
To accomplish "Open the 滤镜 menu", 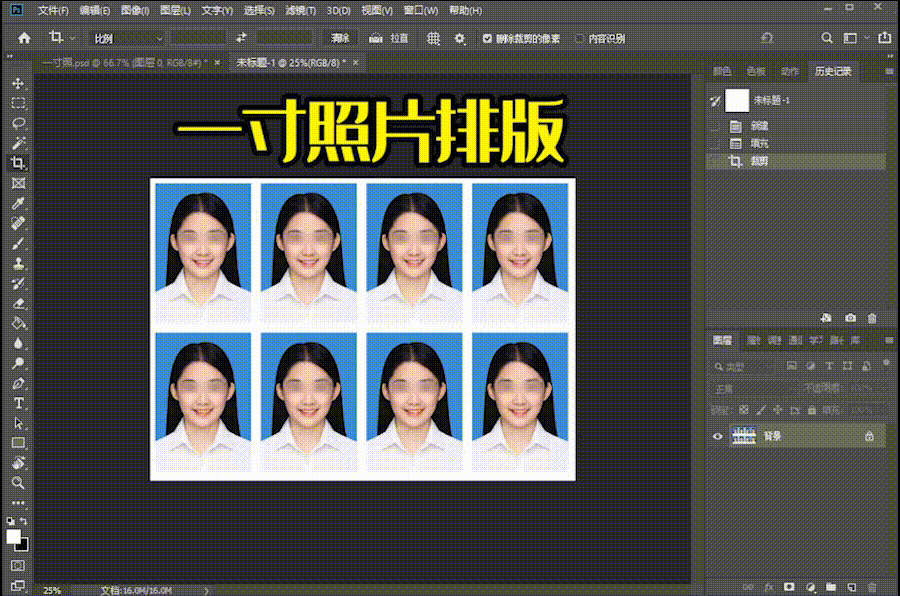I will [x=295, y=11].
